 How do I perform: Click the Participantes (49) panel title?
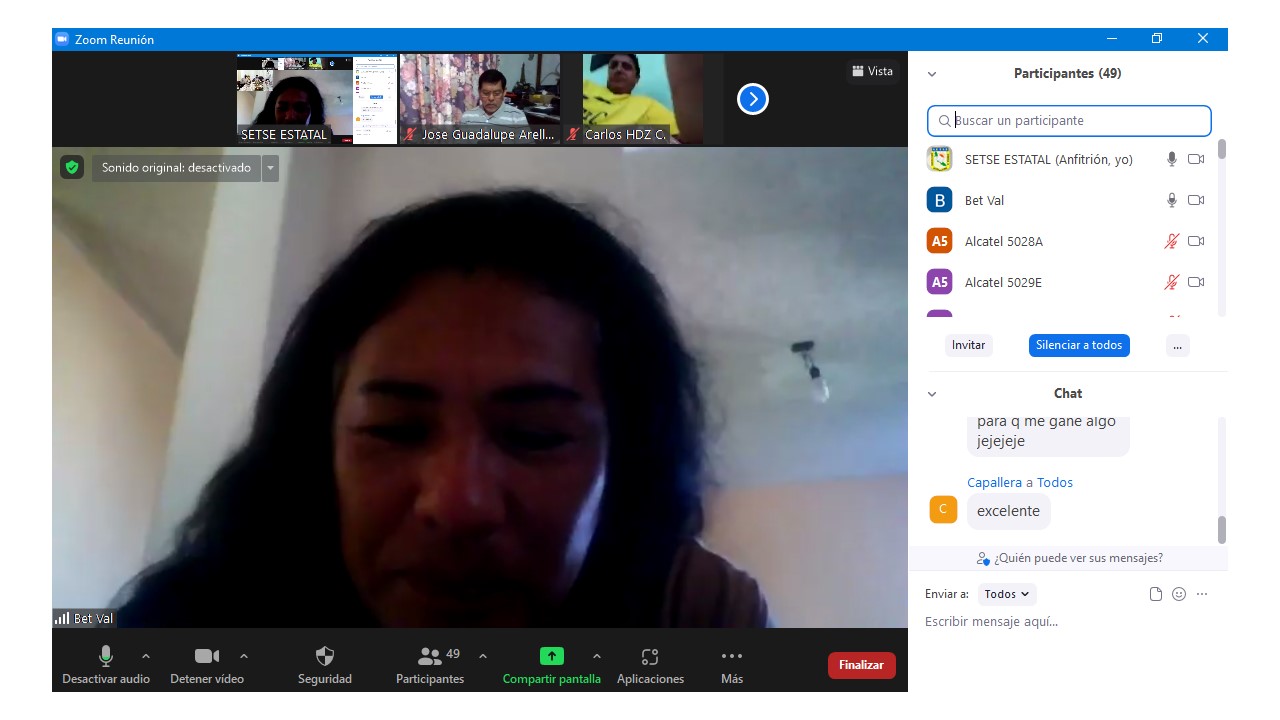1067,74
